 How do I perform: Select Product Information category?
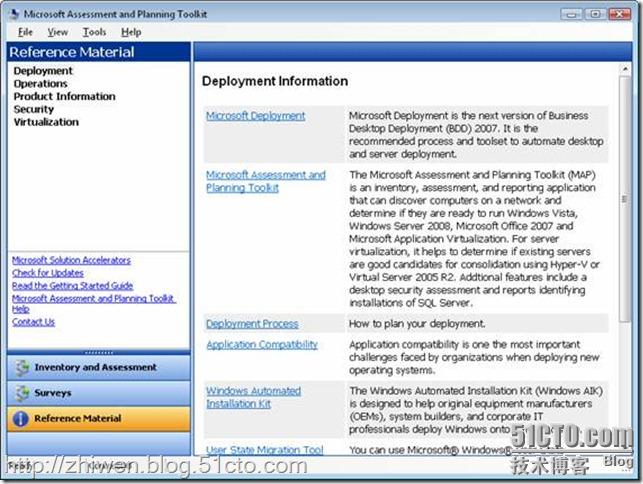point(64,96)
